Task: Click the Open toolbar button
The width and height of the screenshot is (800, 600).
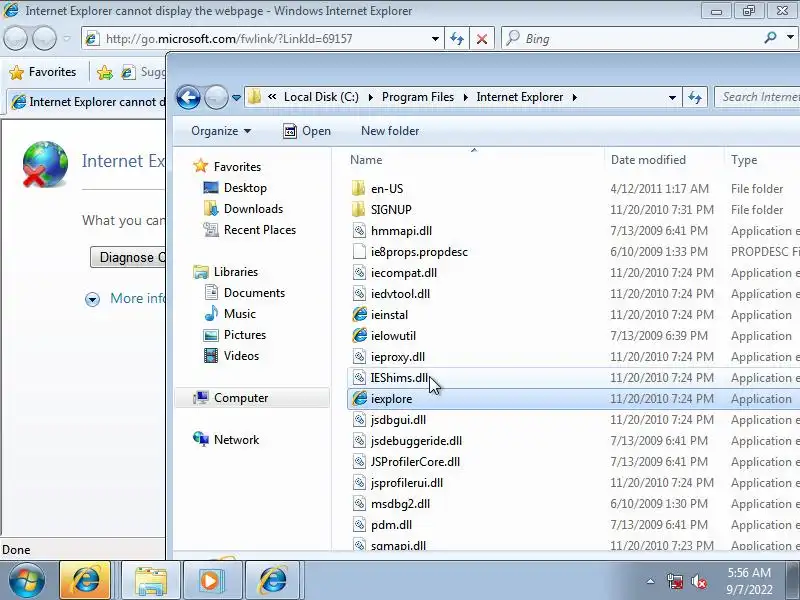Action: (307, 131)
